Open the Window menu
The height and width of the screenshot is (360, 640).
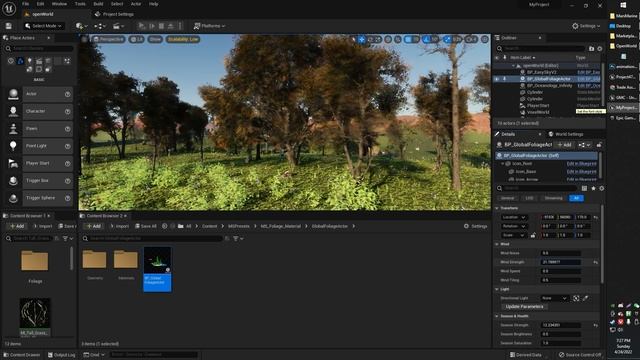(59, 4)
